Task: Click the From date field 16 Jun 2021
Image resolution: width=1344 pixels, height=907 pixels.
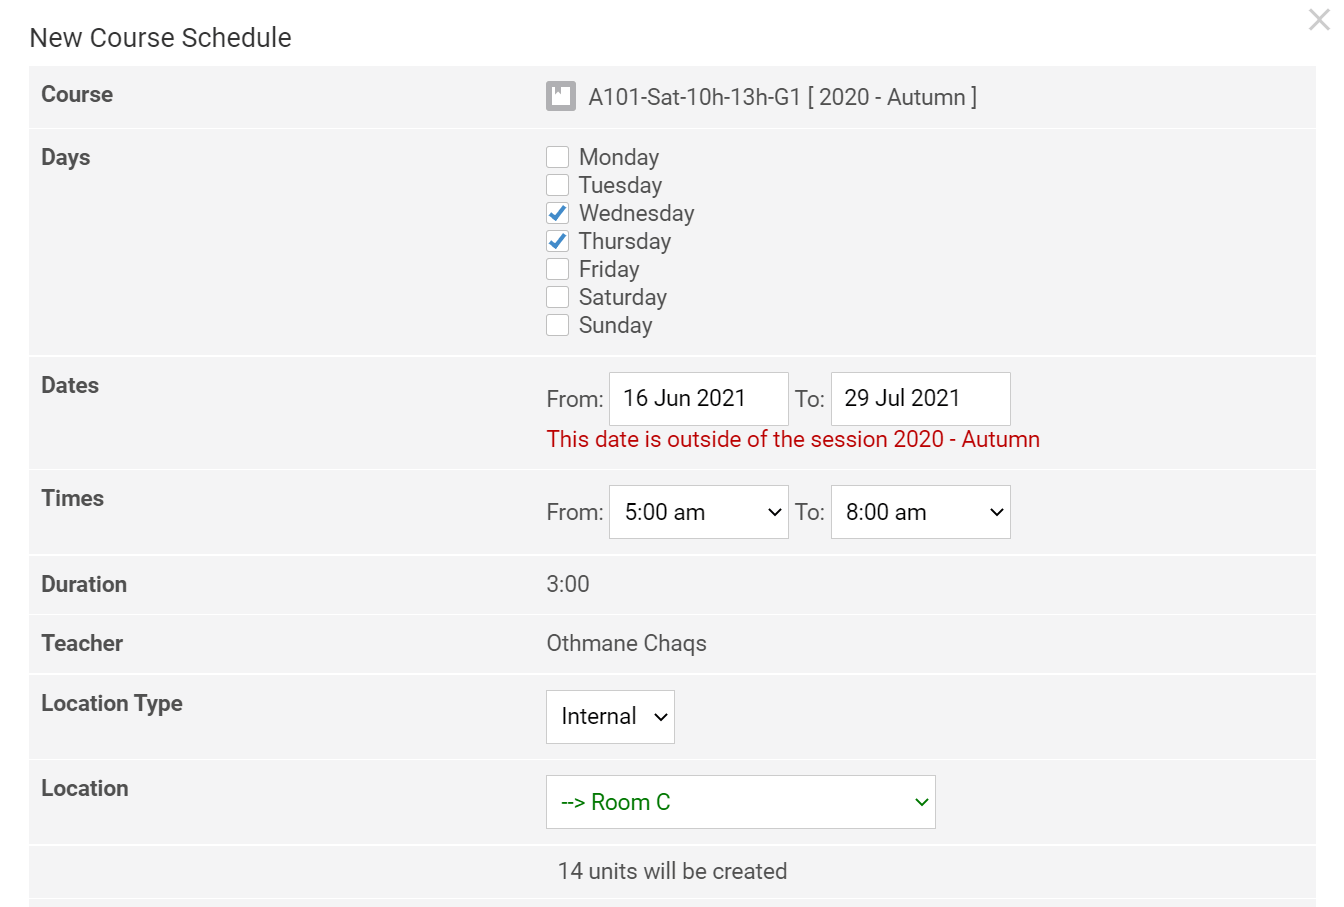Action: [x=698, y=398]
